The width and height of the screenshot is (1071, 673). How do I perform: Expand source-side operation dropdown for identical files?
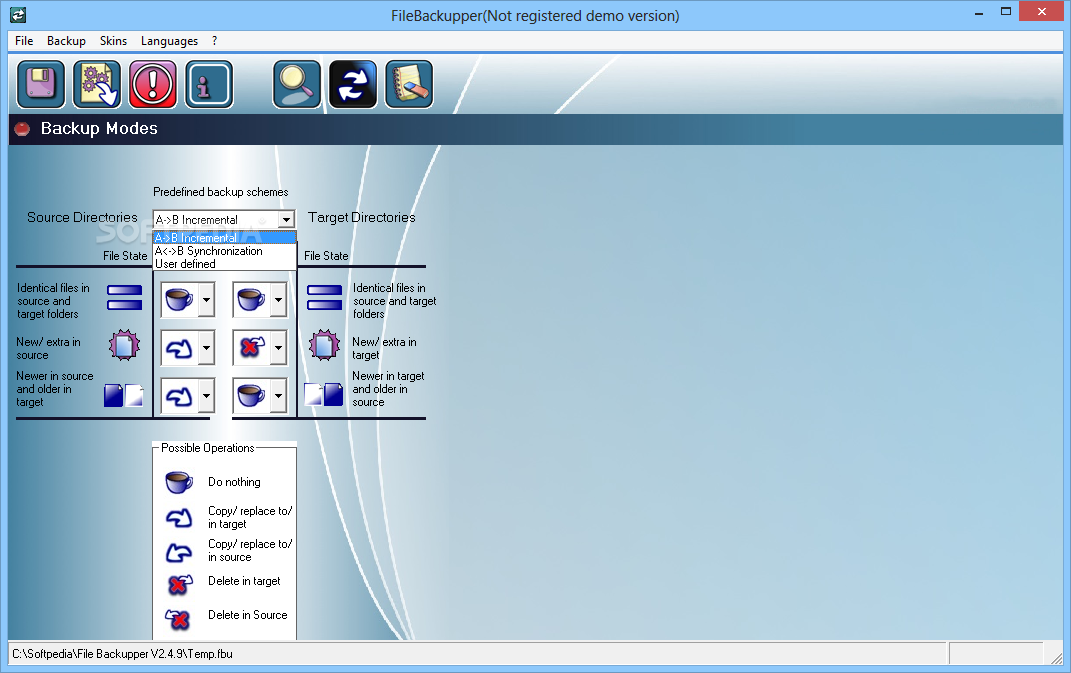[x=206, y=300]
